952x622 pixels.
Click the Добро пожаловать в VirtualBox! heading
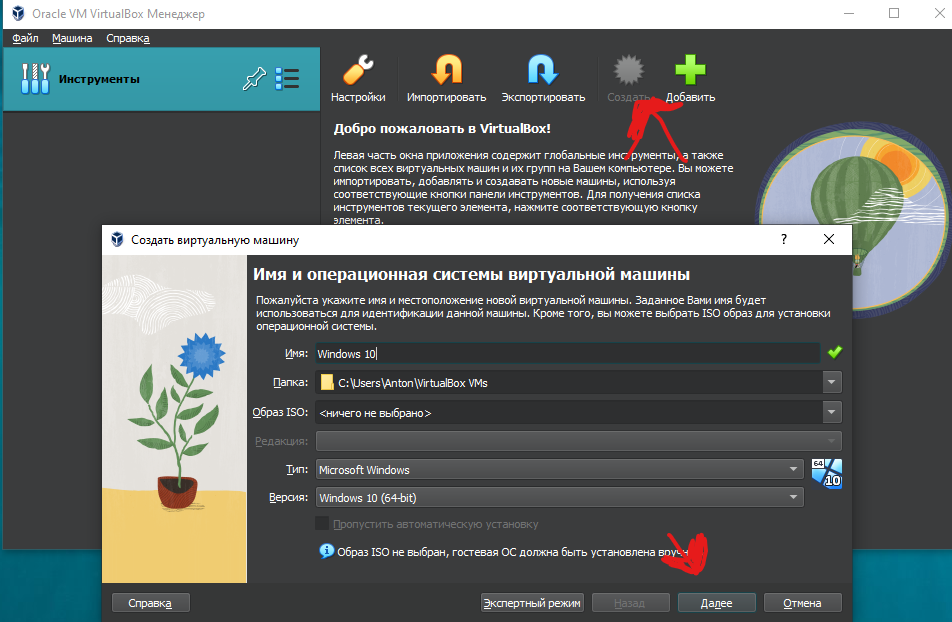pos(442,129)
